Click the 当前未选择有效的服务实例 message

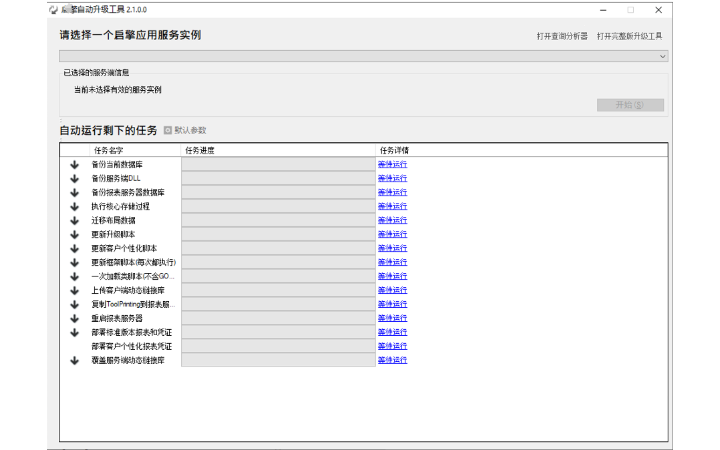point(118,90)
